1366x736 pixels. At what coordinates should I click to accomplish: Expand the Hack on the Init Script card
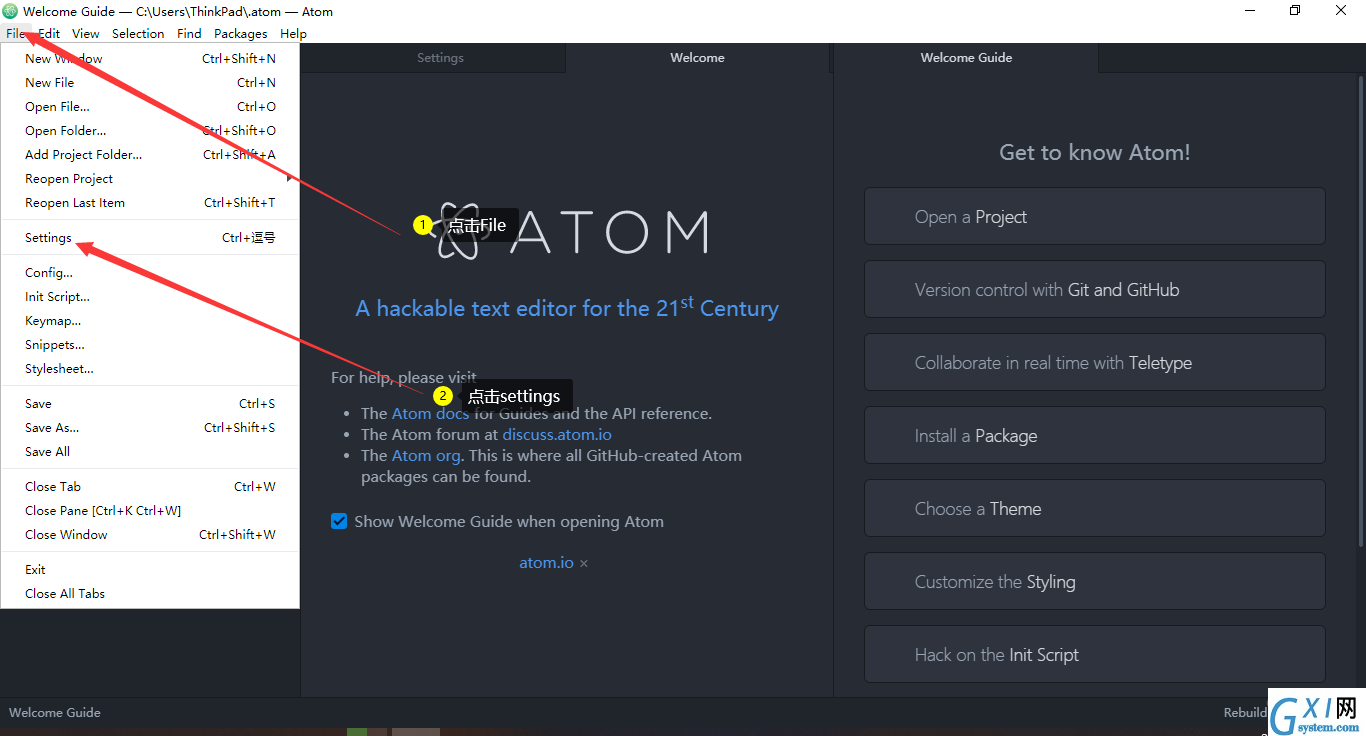point(1095,655)
